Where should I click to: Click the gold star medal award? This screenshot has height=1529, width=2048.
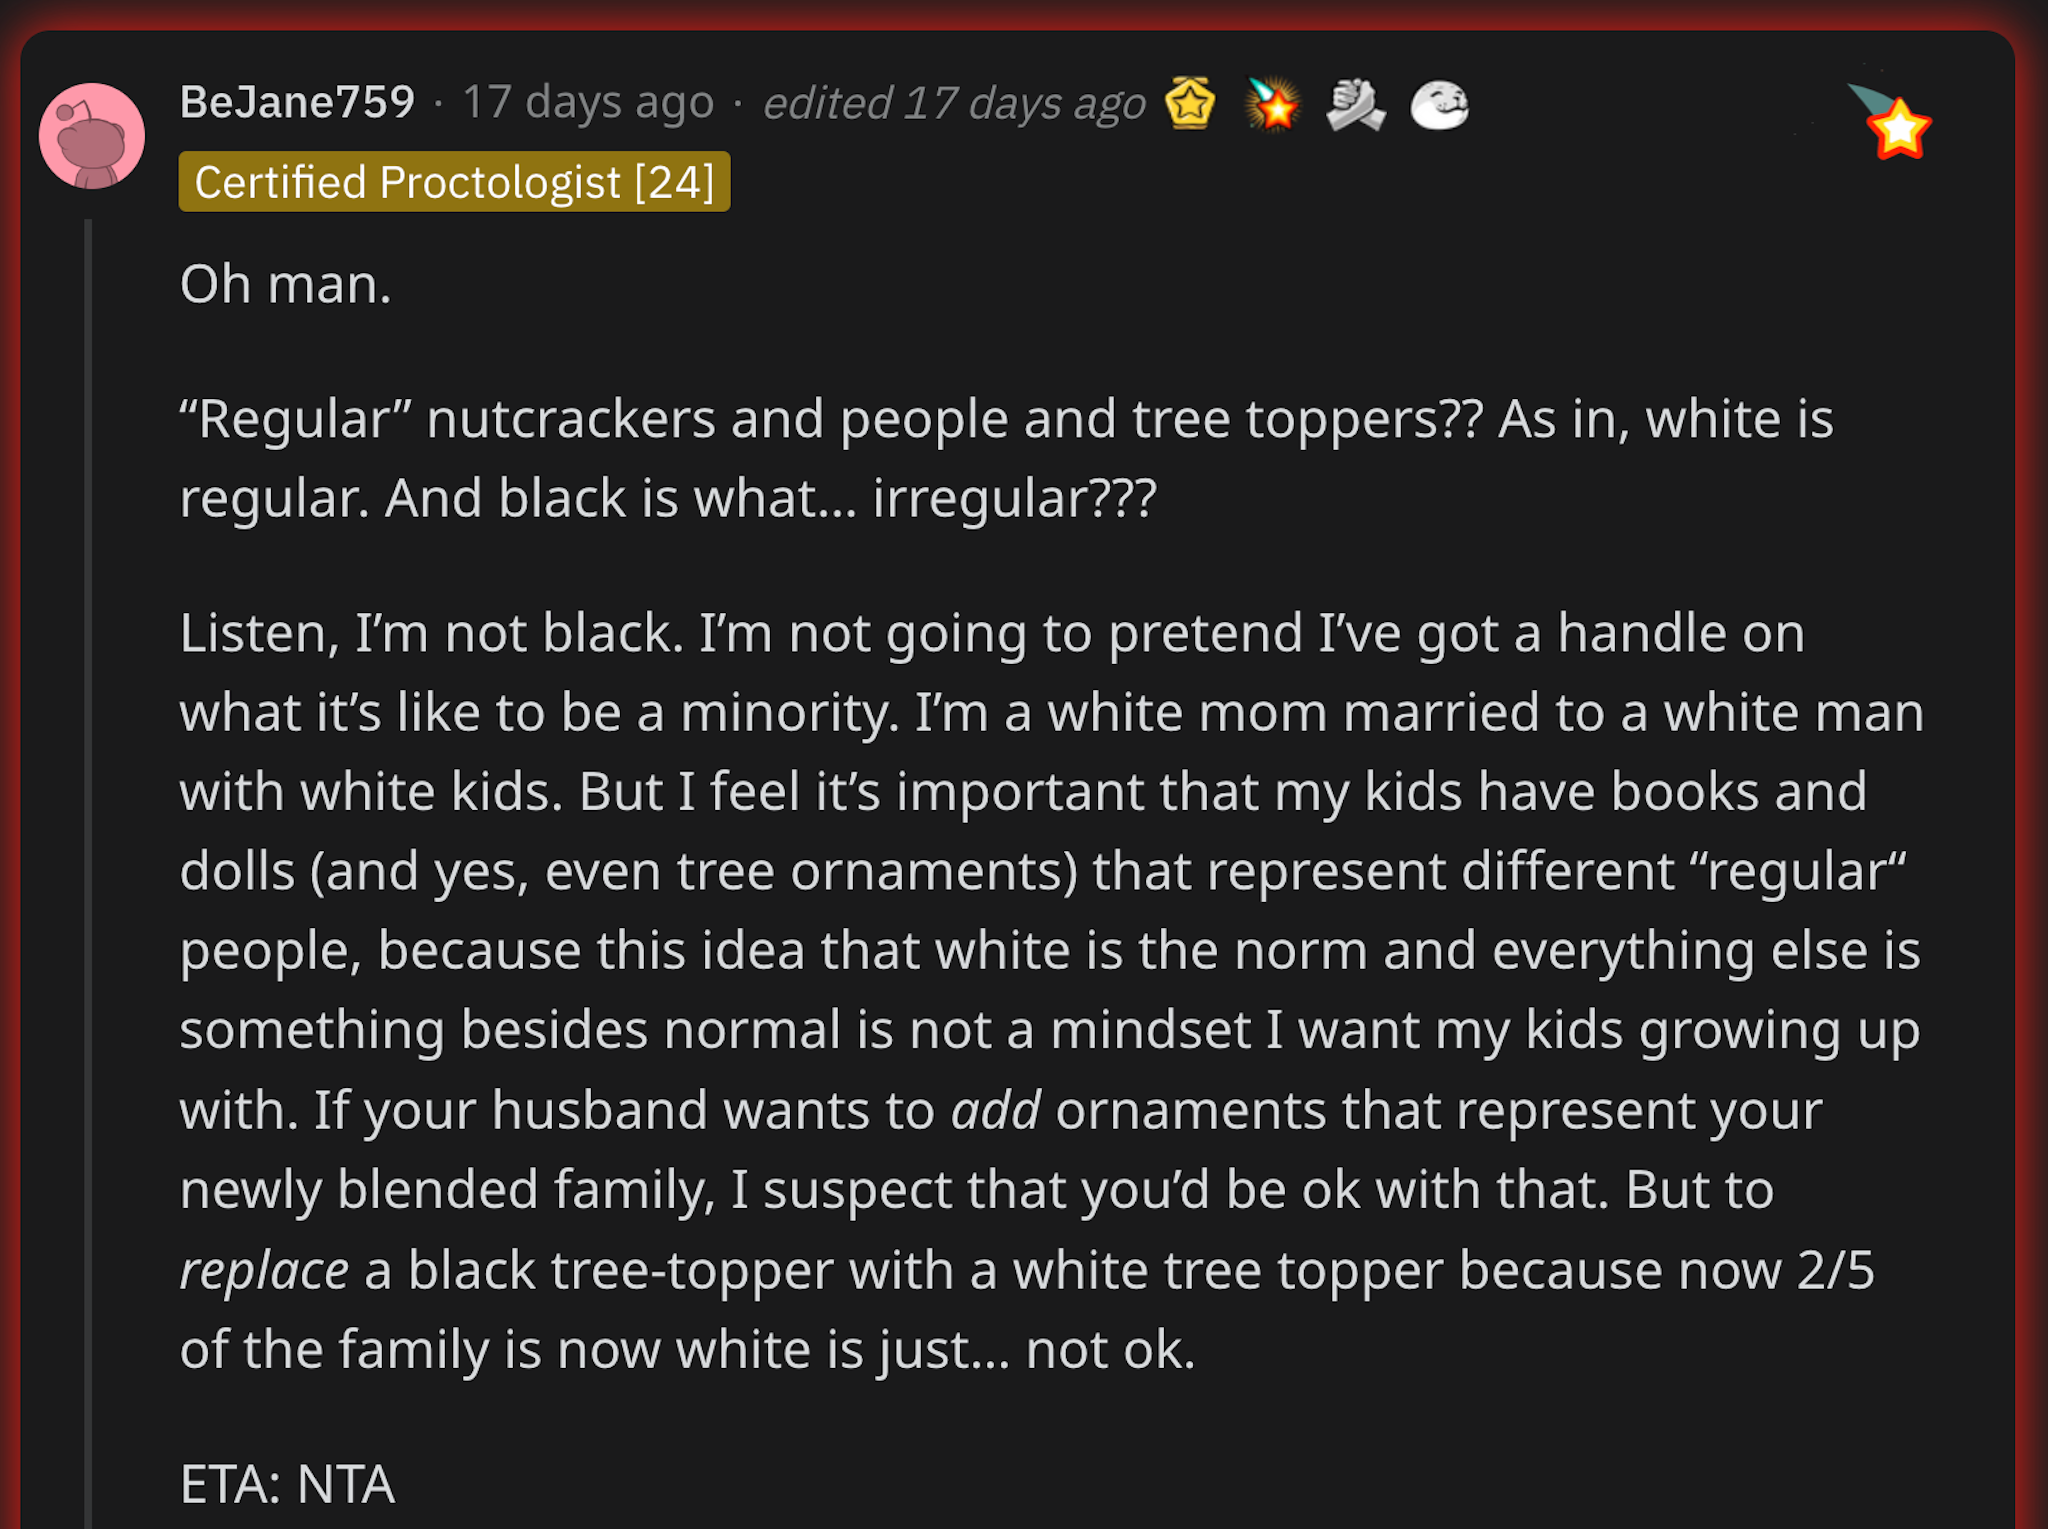pos(1190,103)
